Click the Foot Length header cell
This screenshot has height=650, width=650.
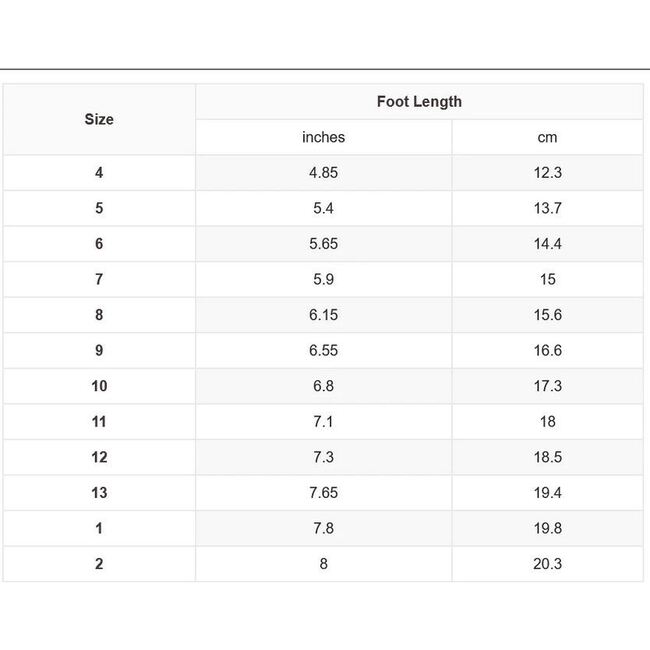(419, 102)
